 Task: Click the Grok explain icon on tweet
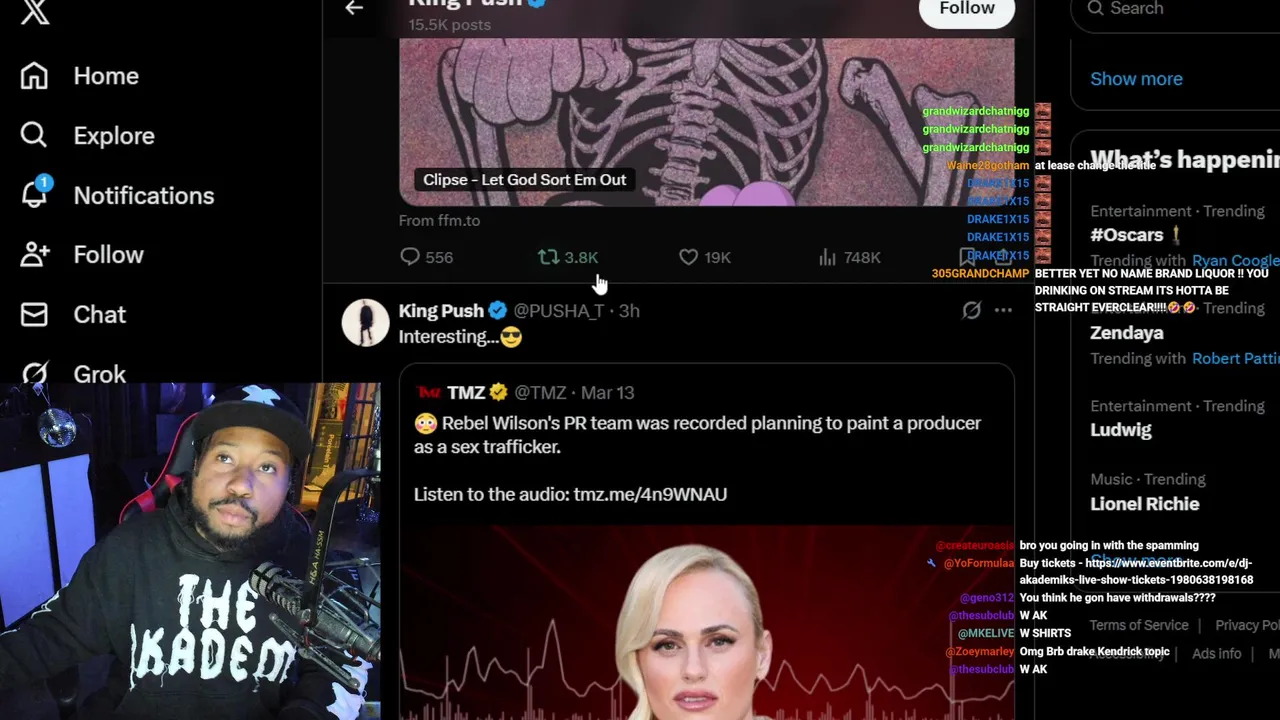[971, 310]
